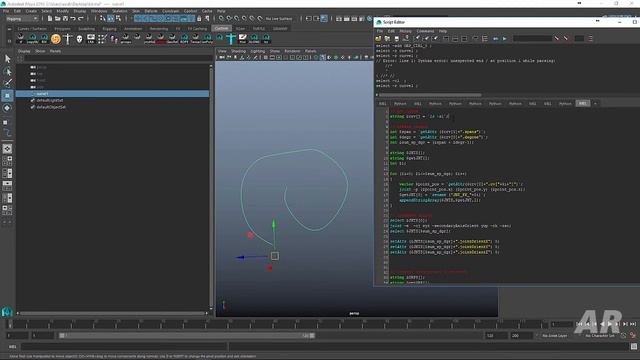The width and height of the screenshot is (640, 360).
Task: Click the skull shelf icon
Action: coord(79,39)
